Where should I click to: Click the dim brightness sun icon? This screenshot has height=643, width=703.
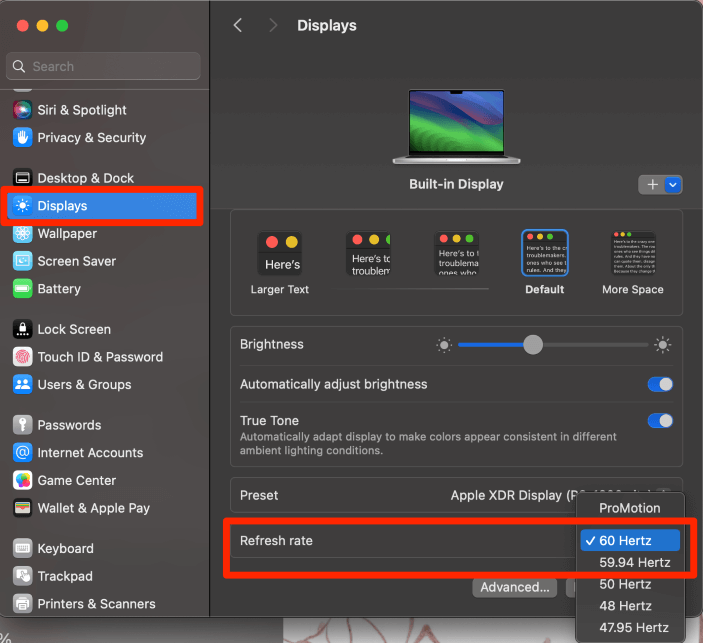(444, 345)
